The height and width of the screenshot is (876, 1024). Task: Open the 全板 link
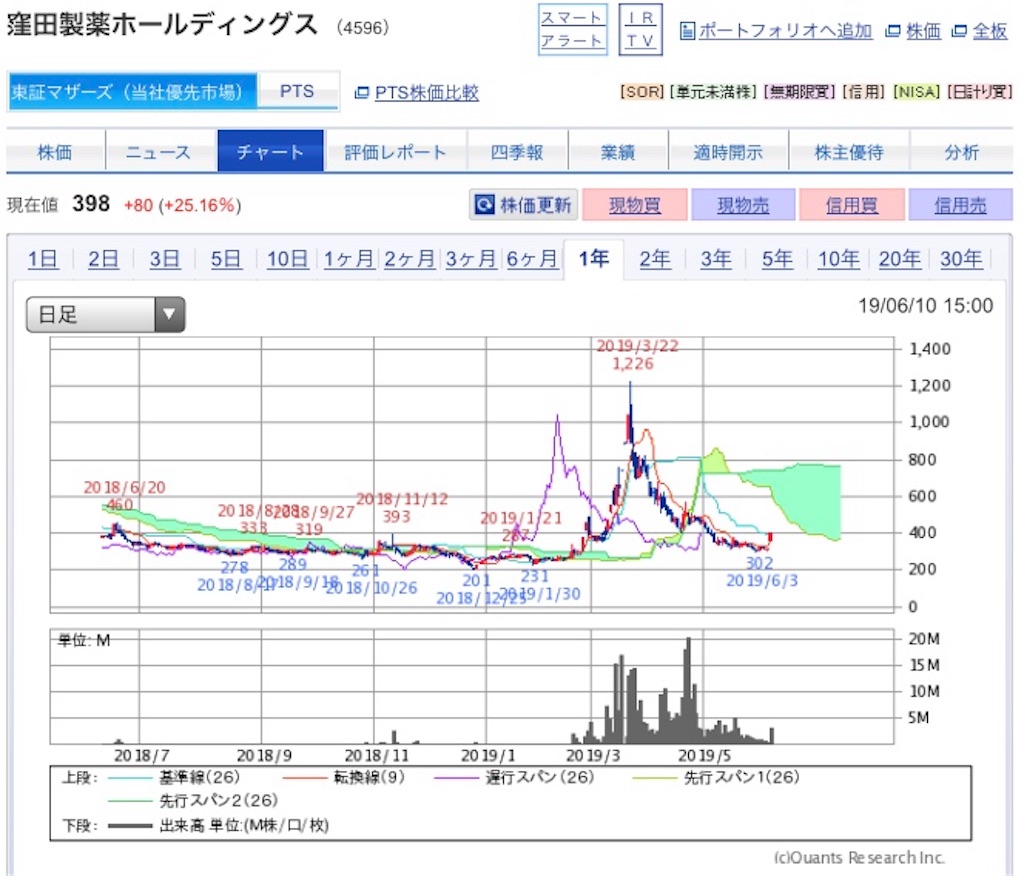click(990, 31)
